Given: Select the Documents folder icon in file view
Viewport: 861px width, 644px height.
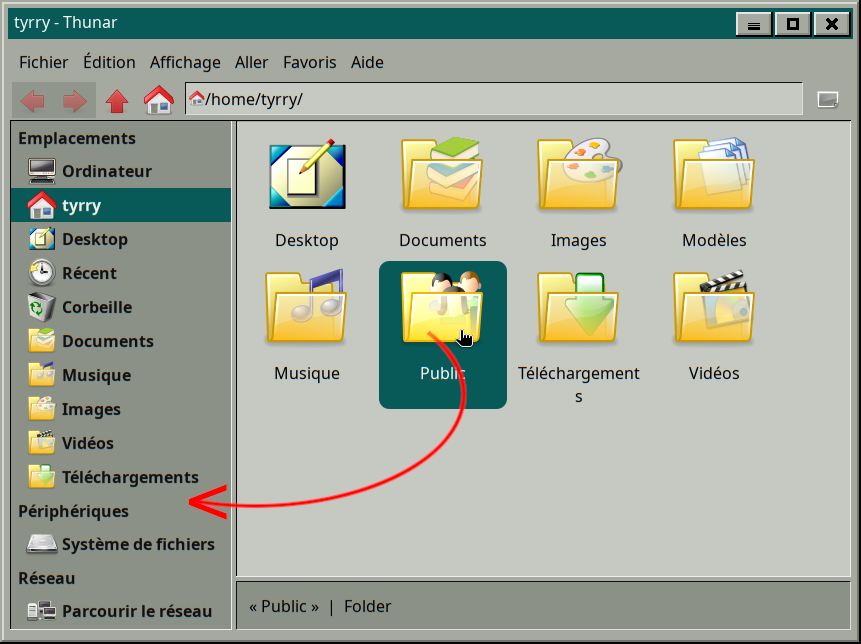Looking at the screenshot, I should 443,174.
